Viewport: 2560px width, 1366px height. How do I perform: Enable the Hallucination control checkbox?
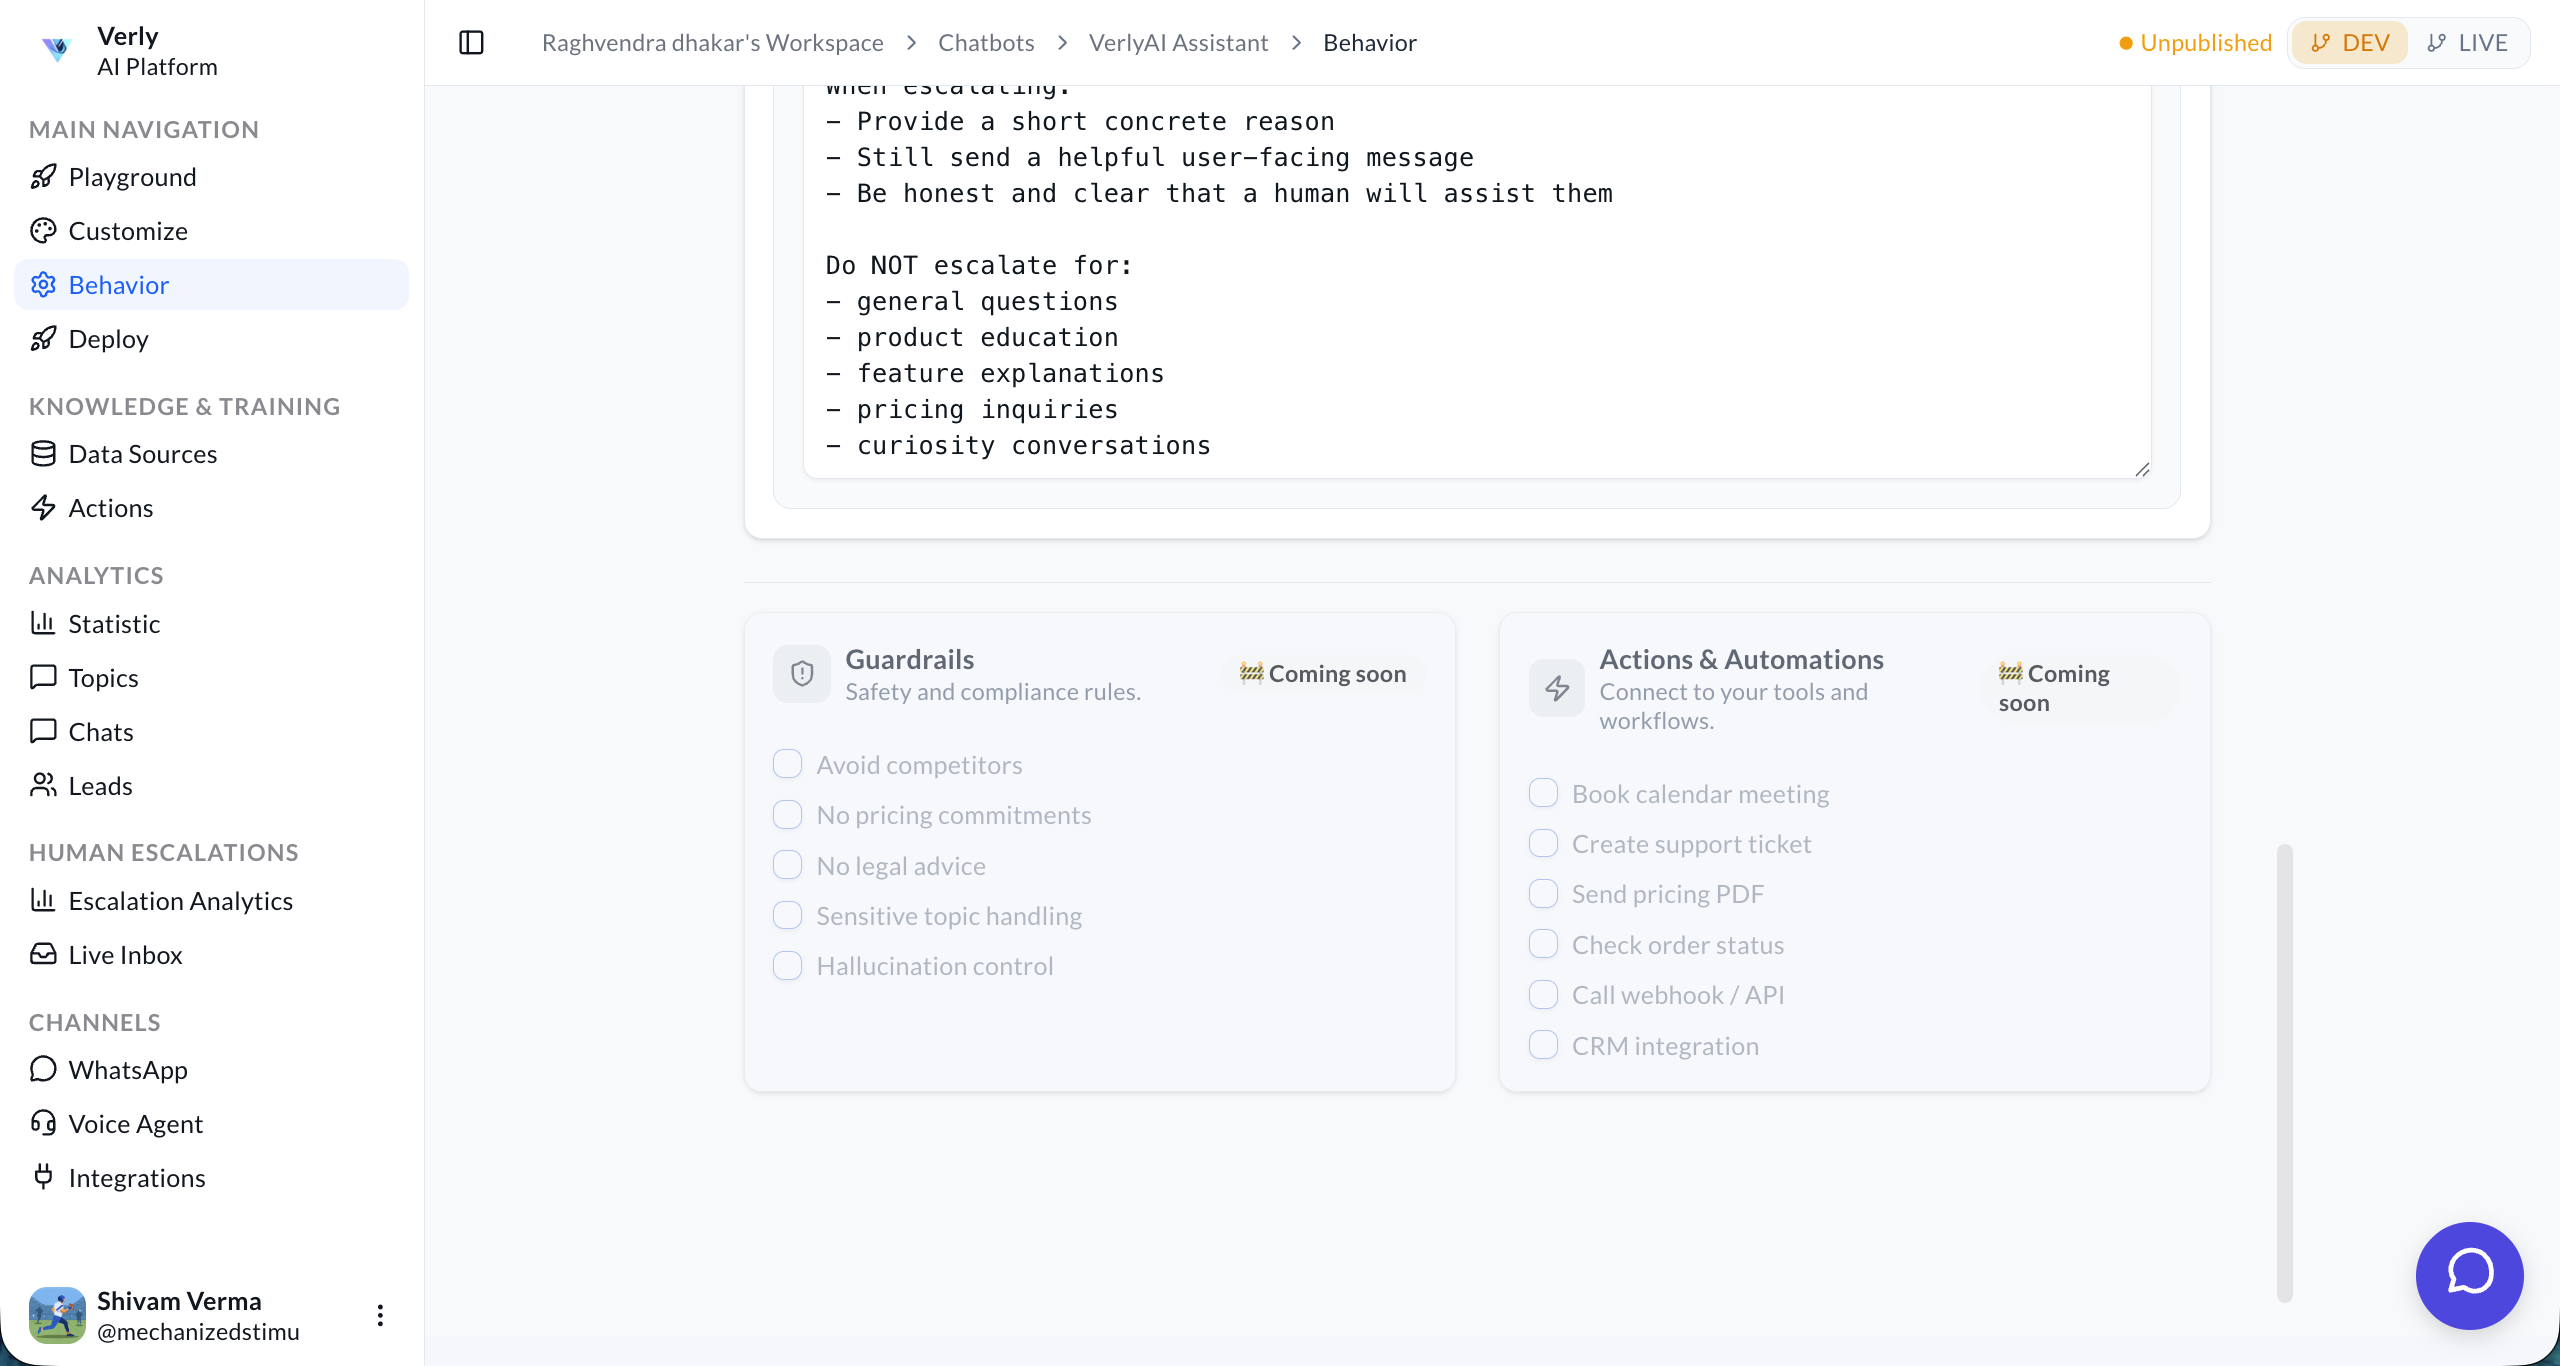coord(787,966)
